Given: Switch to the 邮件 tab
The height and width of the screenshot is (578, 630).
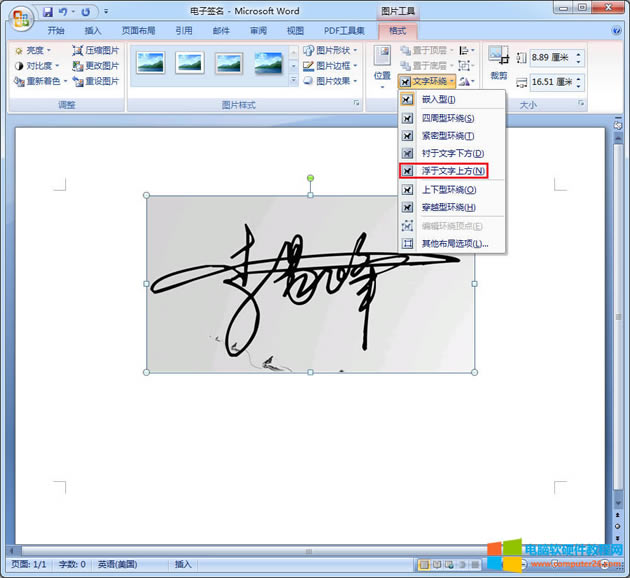Looking at the screenshot, I should 221,31.
